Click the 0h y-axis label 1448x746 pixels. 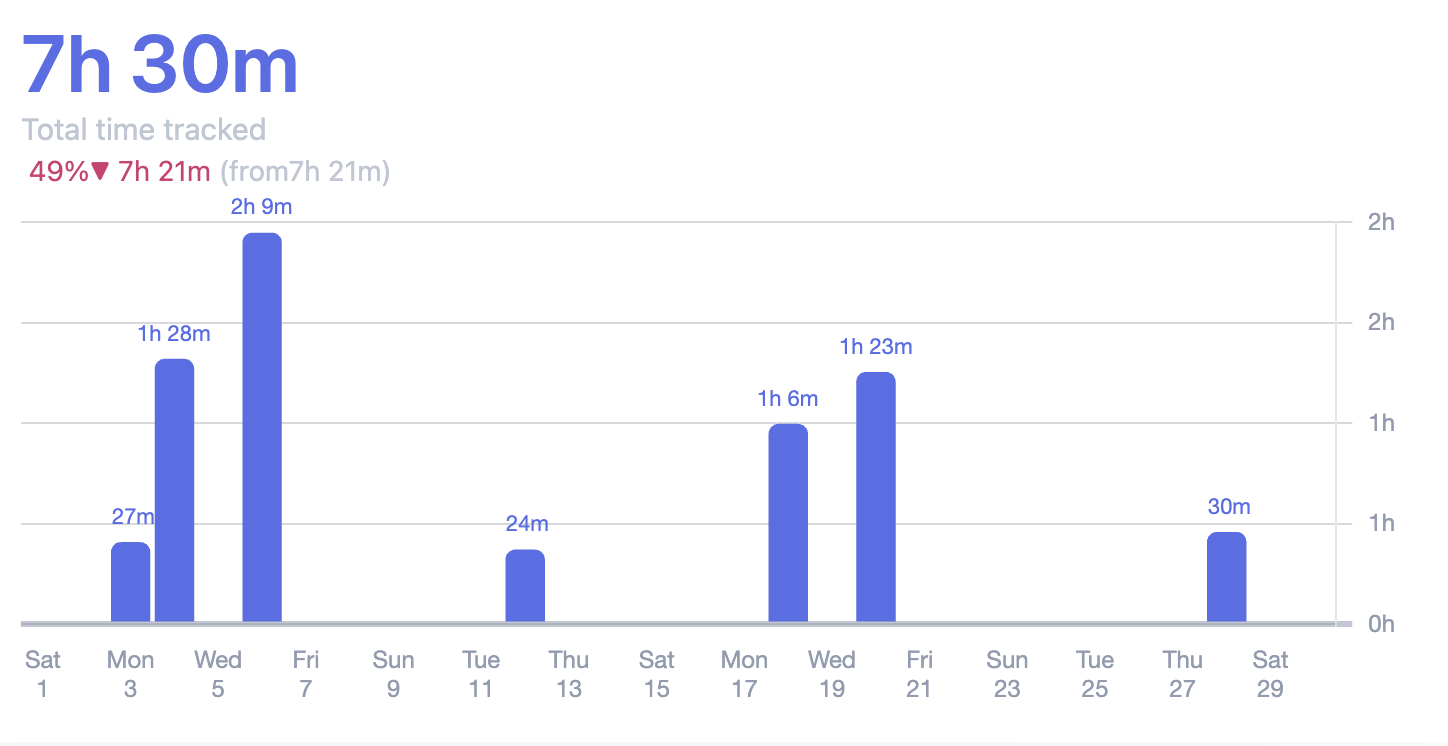(x=1380, y=624)
